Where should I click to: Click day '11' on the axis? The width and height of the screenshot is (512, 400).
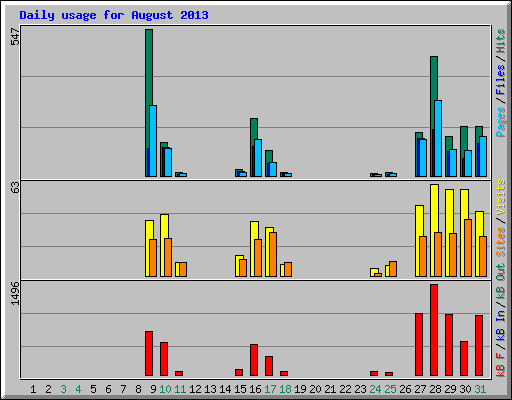click(x=180, y=389)
